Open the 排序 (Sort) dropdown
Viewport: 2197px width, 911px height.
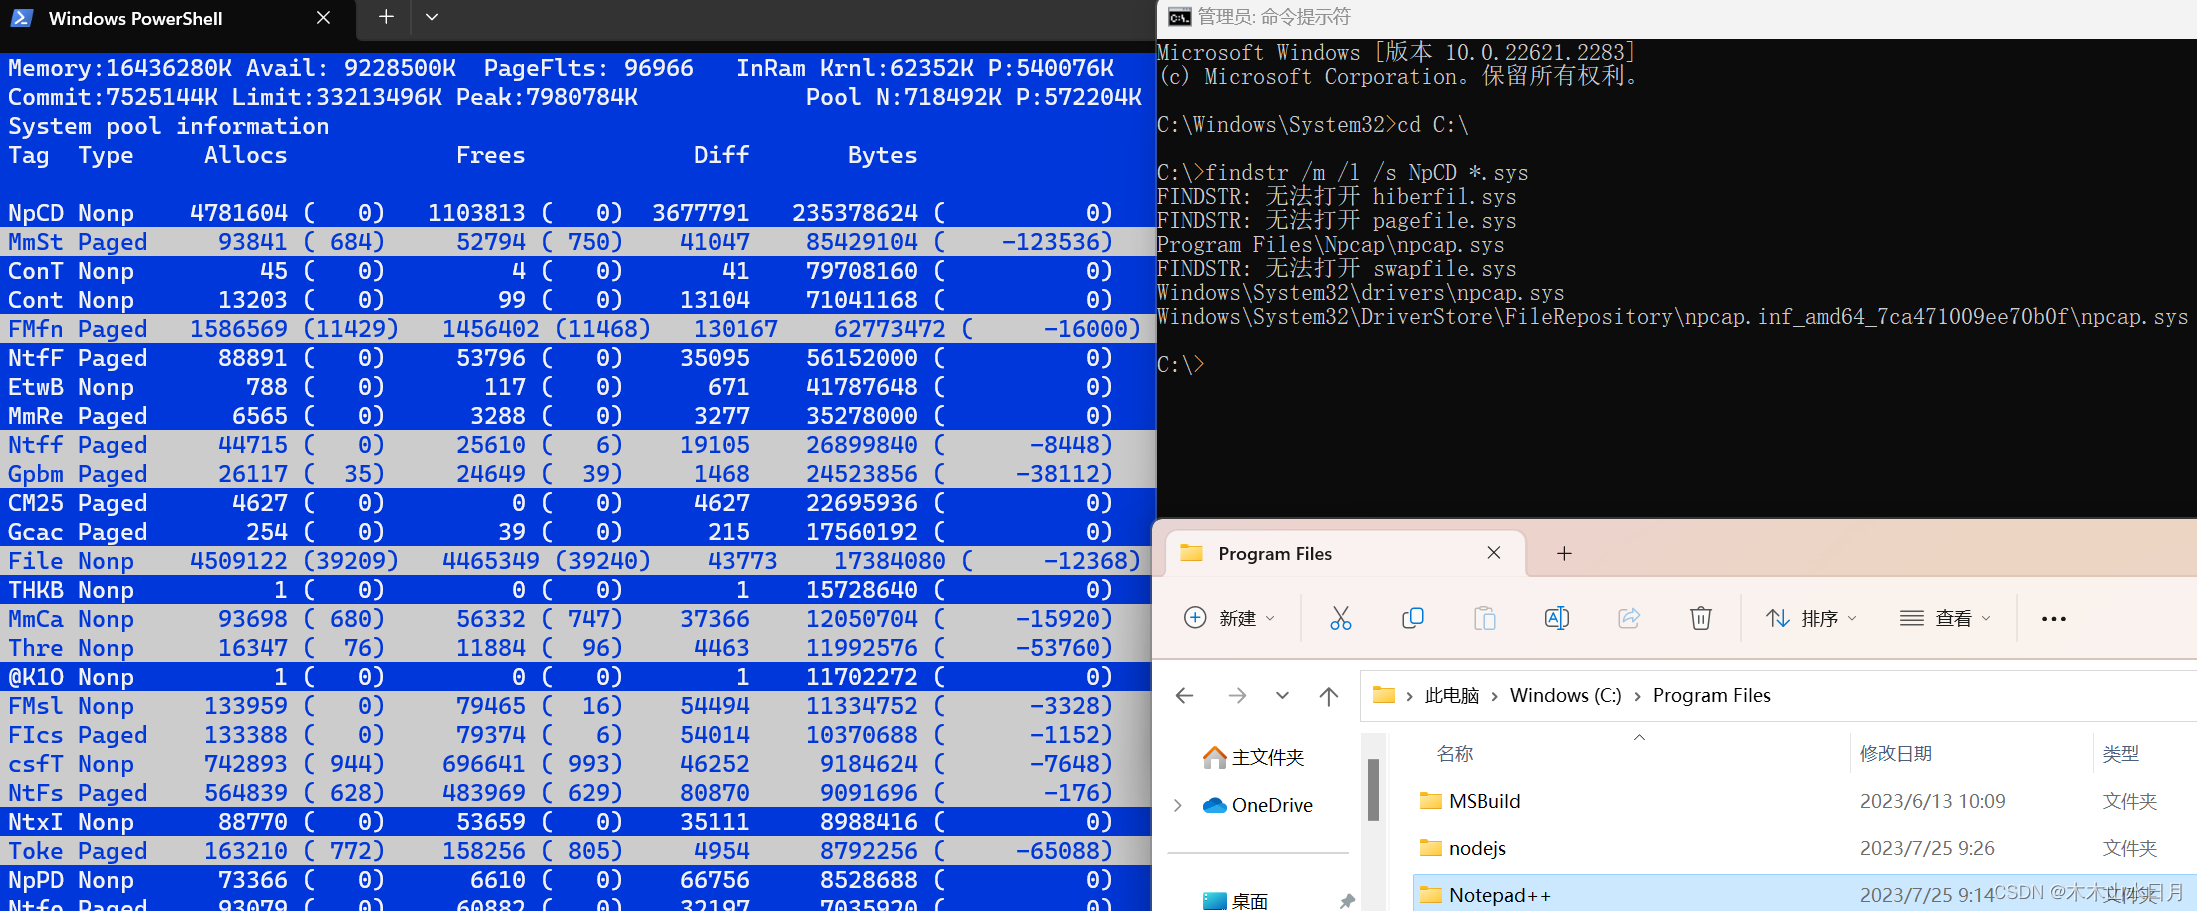point(1811,618)
